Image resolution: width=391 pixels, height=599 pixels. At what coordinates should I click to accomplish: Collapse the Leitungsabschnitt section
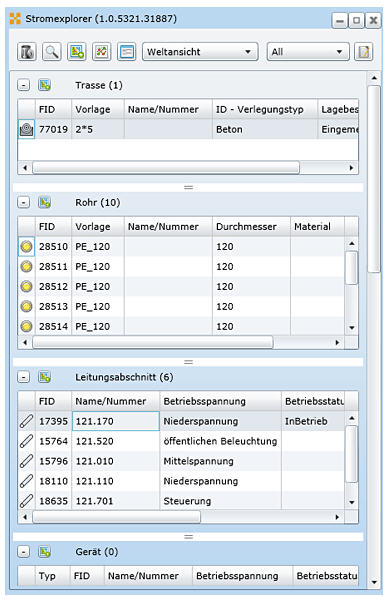(24, 377)
